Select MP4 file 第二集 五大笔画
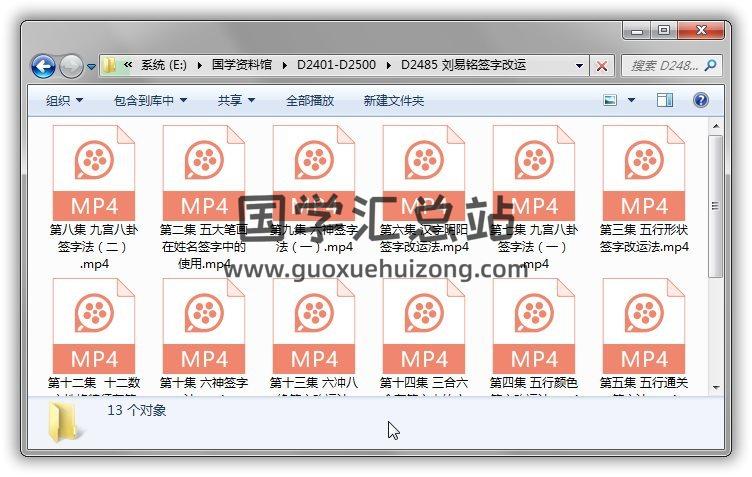This screenshot has height=477, width=752. click(204, 197)
